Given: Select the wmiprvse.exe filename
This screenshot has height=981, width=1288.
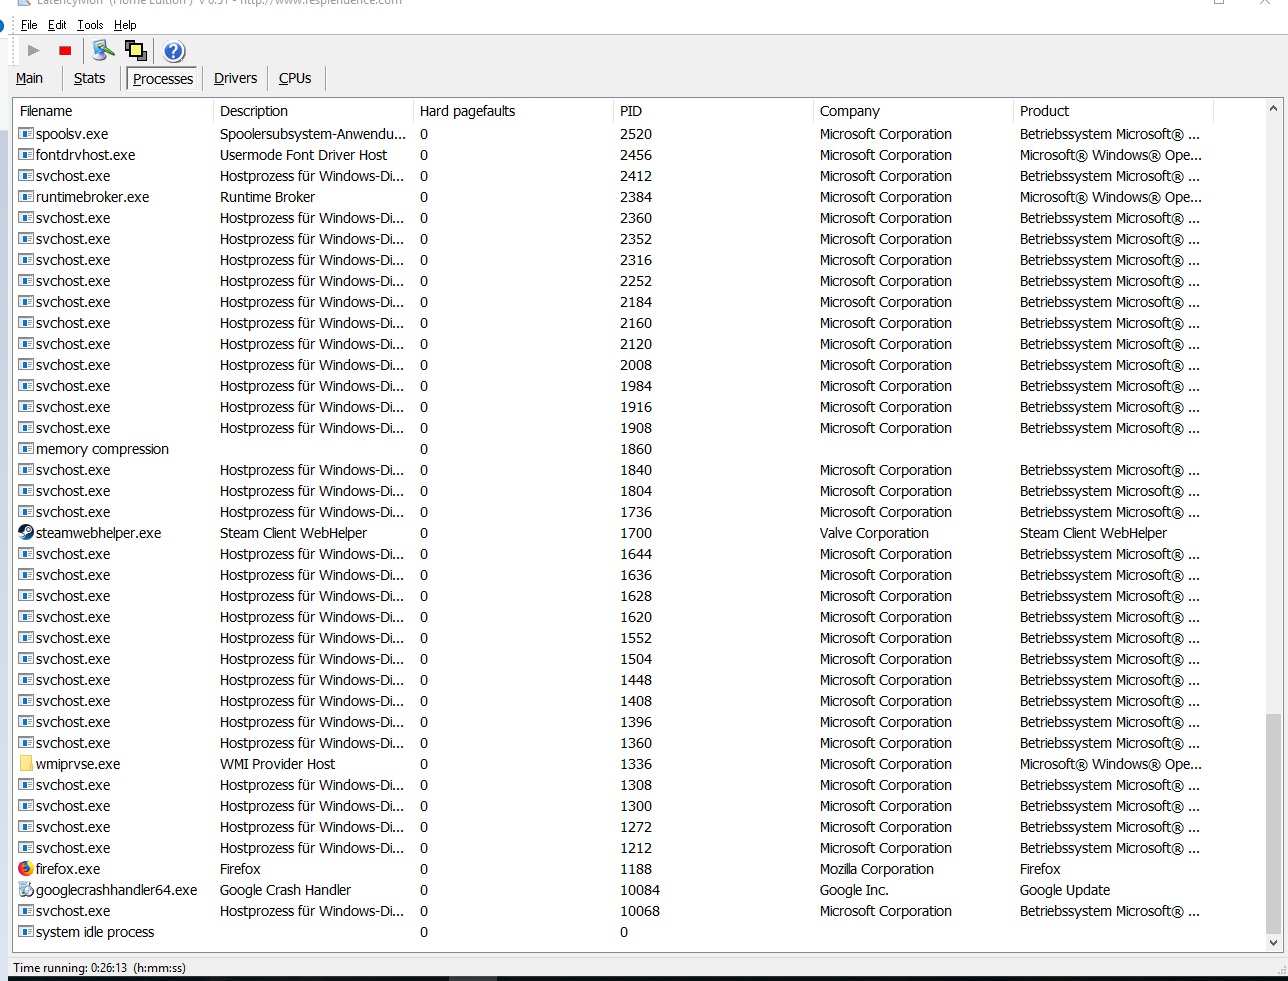Looking at the screenshot, I should [78, 764].
